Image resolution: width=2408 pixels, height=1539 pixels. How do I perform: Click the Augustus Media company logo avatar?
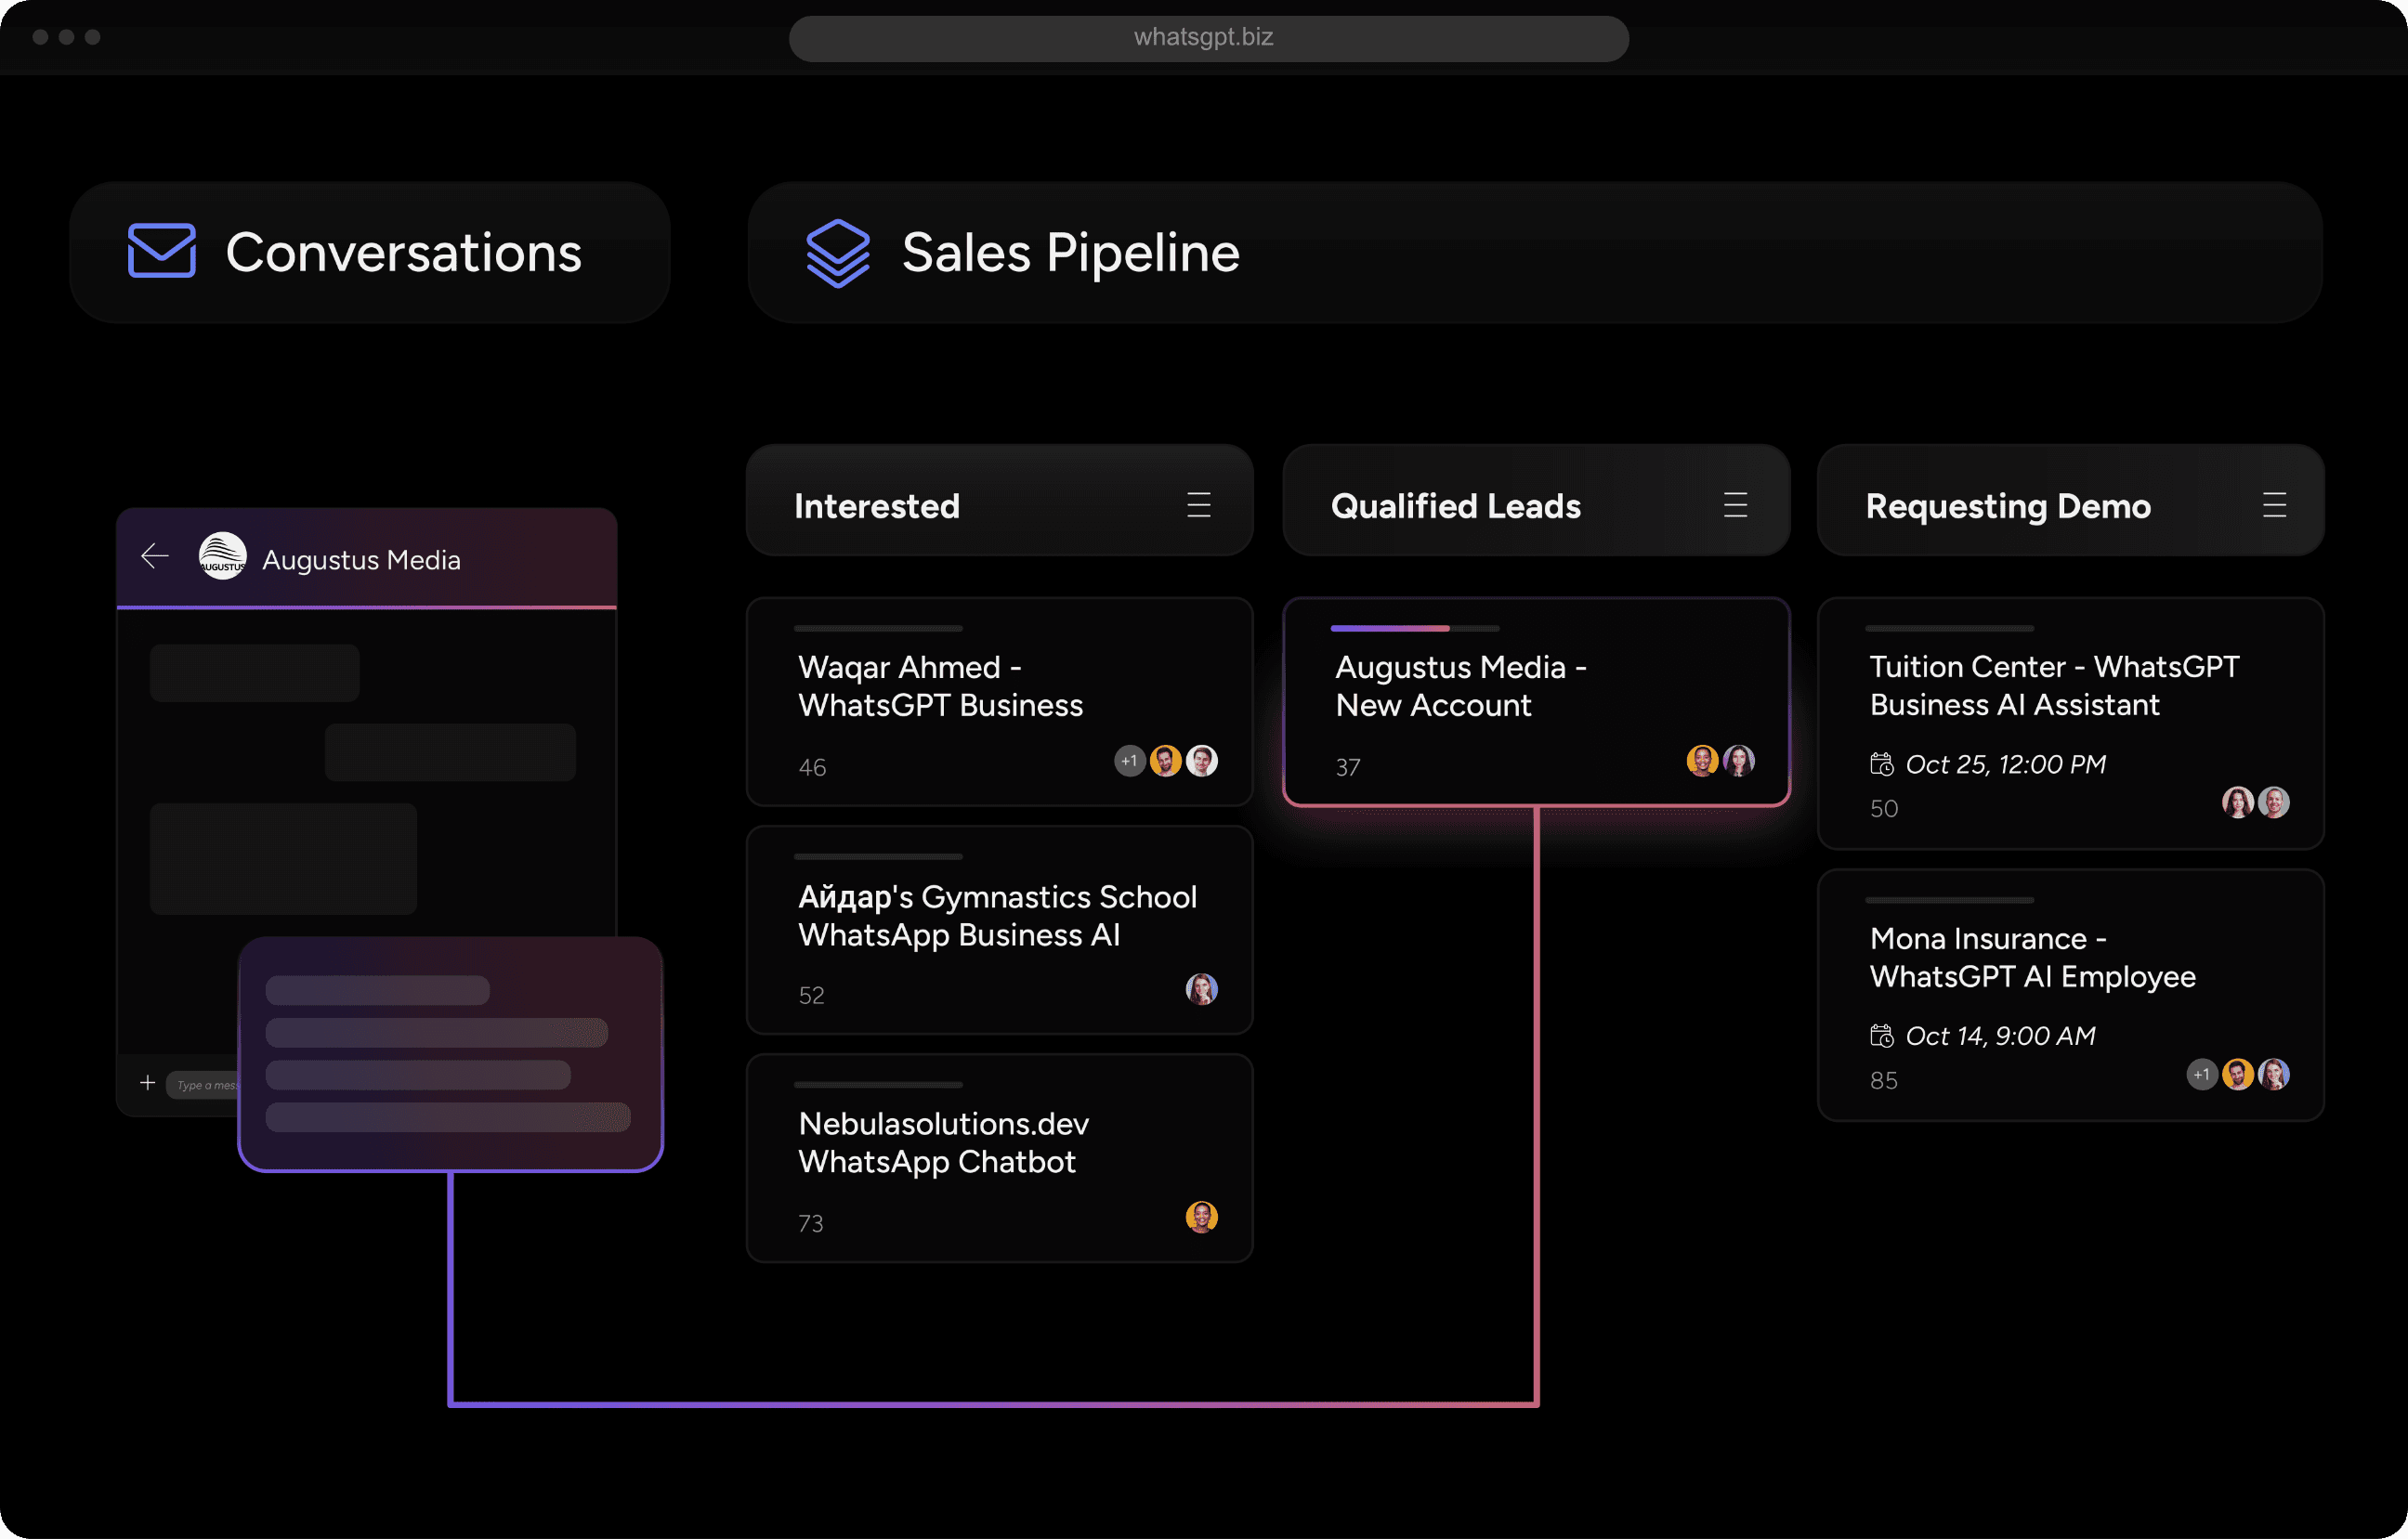point(222,556)
